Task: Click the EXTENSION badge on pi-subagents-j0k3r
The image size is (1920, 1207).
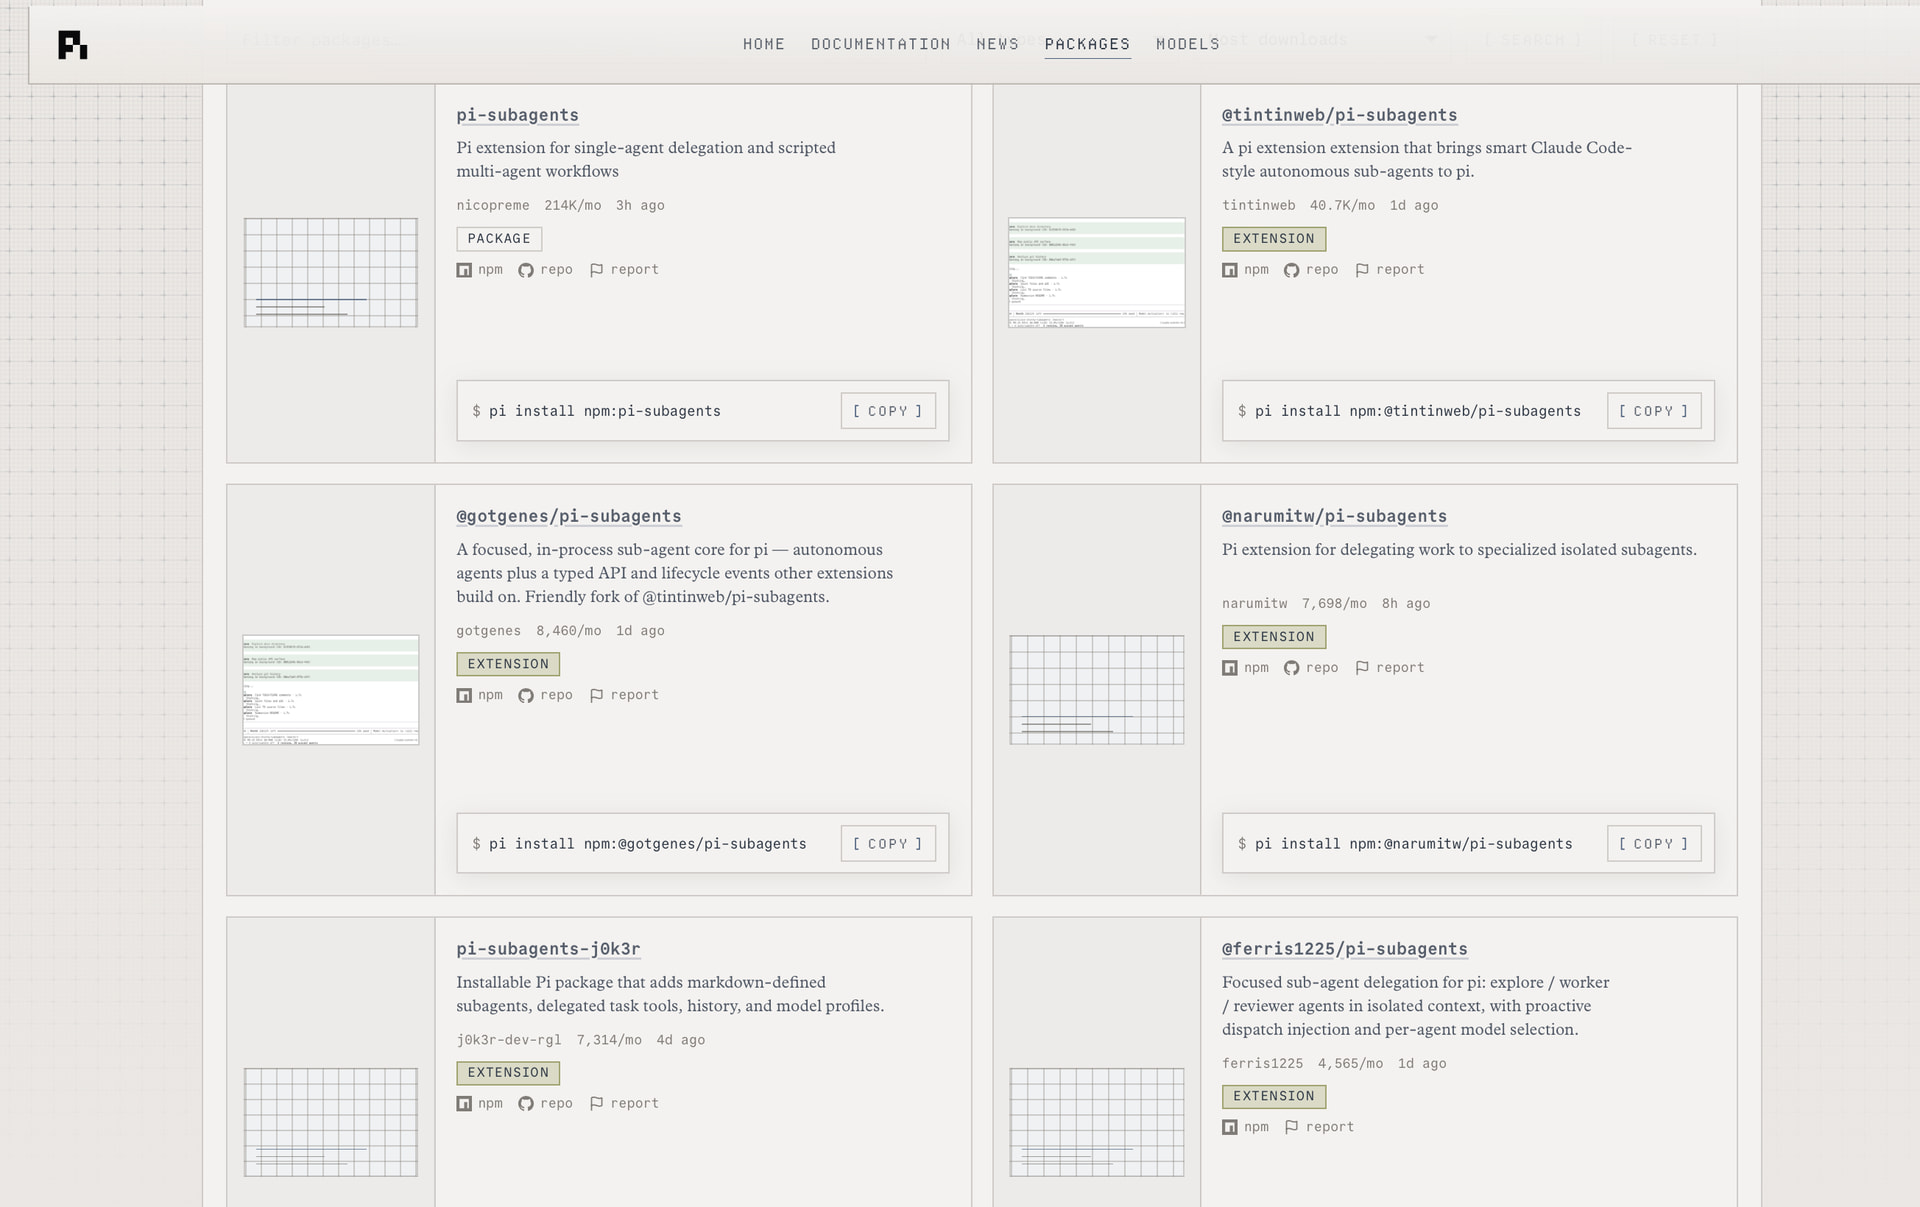Action: (508, 1073)
